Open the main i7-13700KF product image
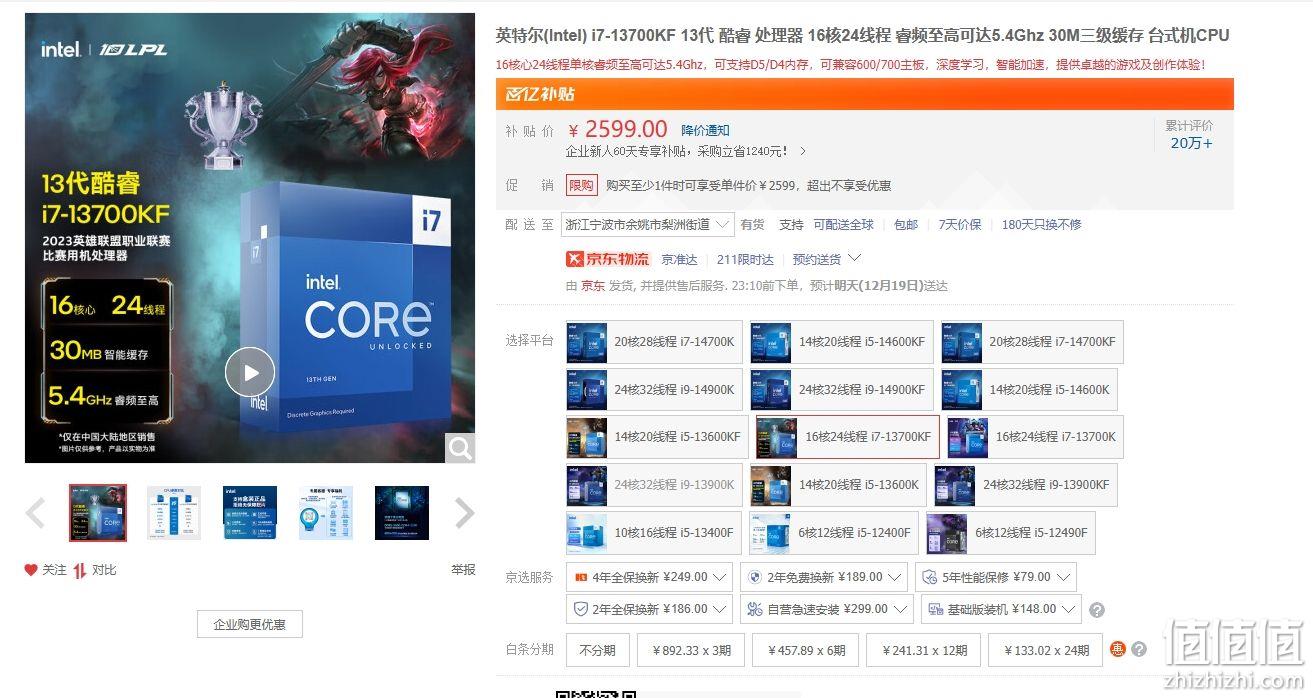1313x698 pixels. tap(249, 238)
